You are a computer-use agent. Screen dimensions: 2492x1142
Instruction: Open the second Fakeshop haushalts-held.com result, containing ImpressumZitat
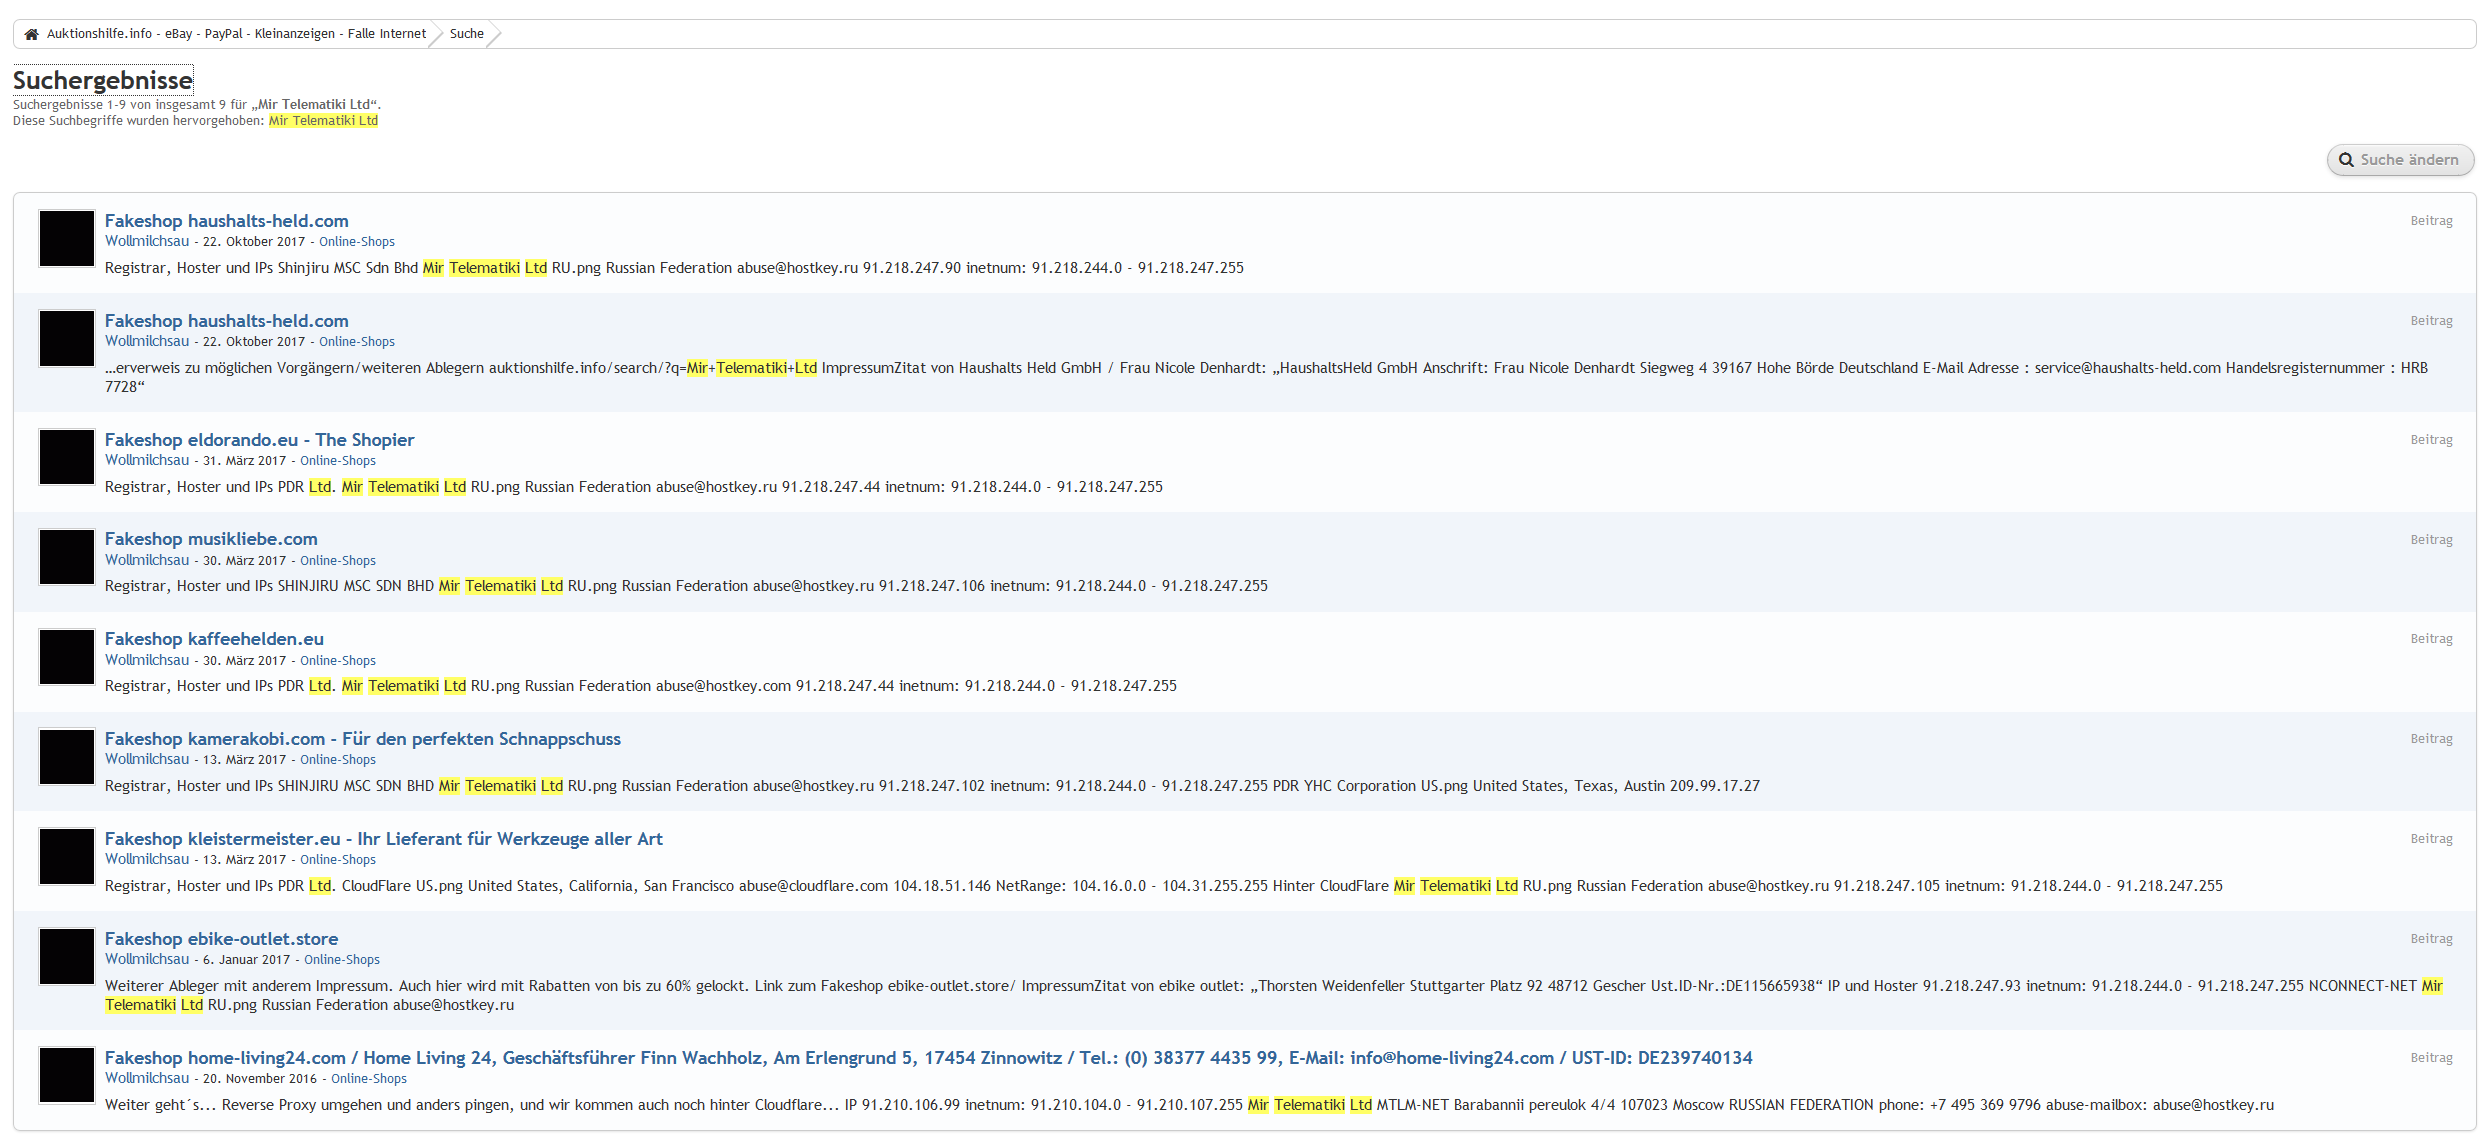click(x=227, y=321)
